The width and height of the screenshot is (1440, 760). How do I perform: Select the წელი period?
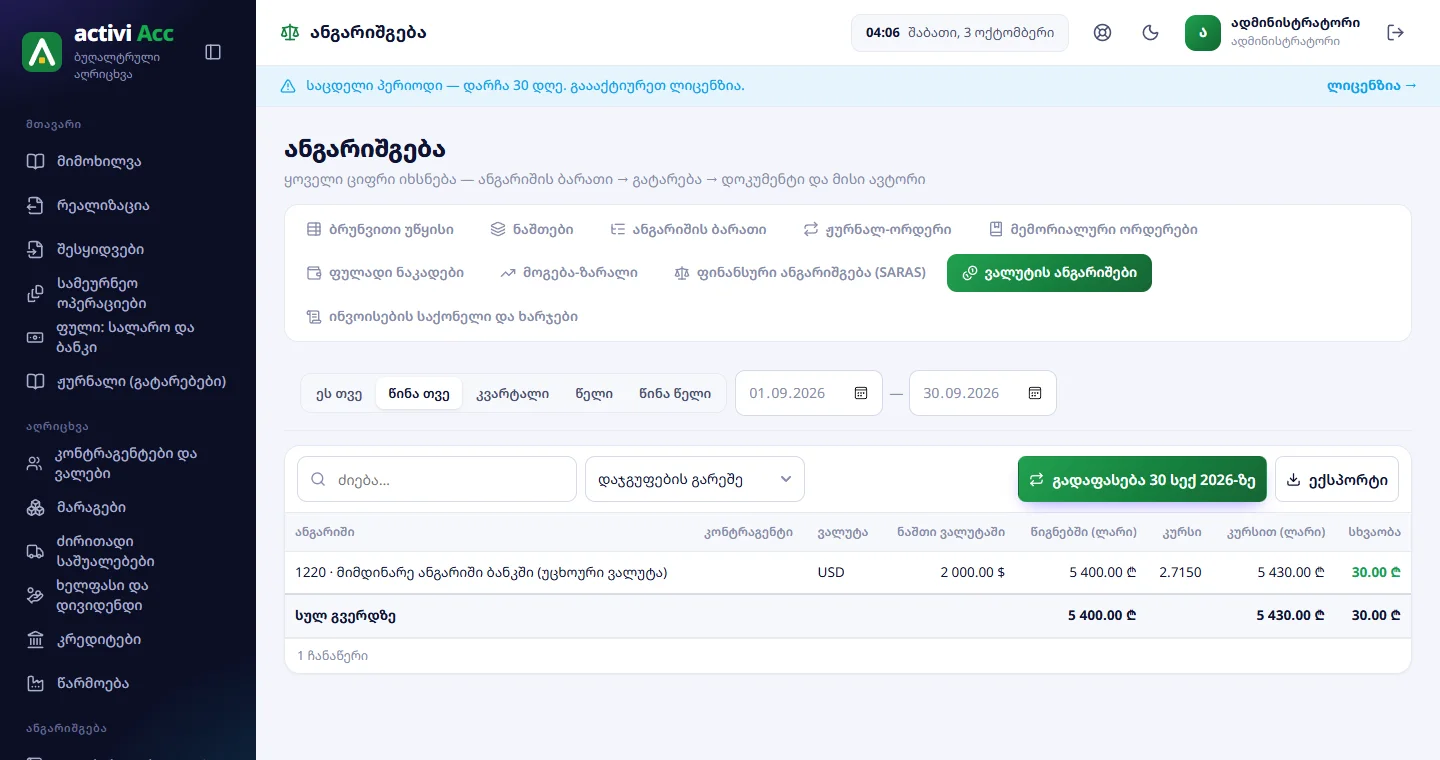[x=594, y=394]
